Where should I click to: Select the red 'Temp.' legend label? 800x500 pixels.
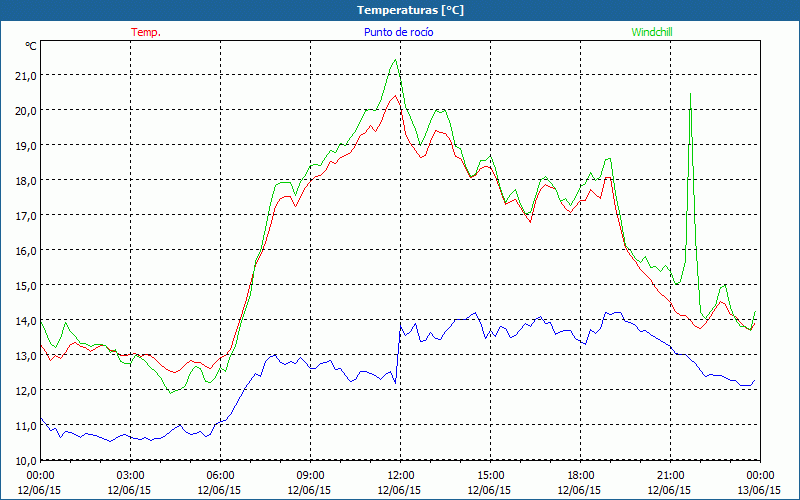pyautogui.click(x=146, y=32)
